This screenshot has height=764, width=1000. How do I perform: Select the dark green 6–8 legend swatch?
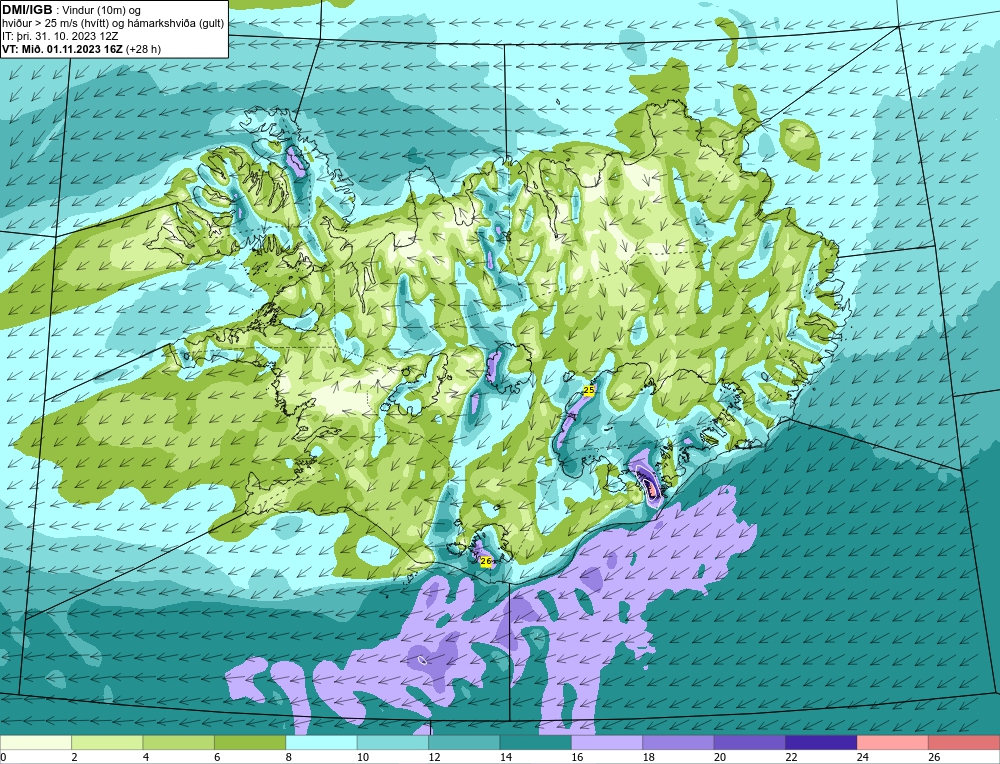pyautogui.click(x=250, y=742)
